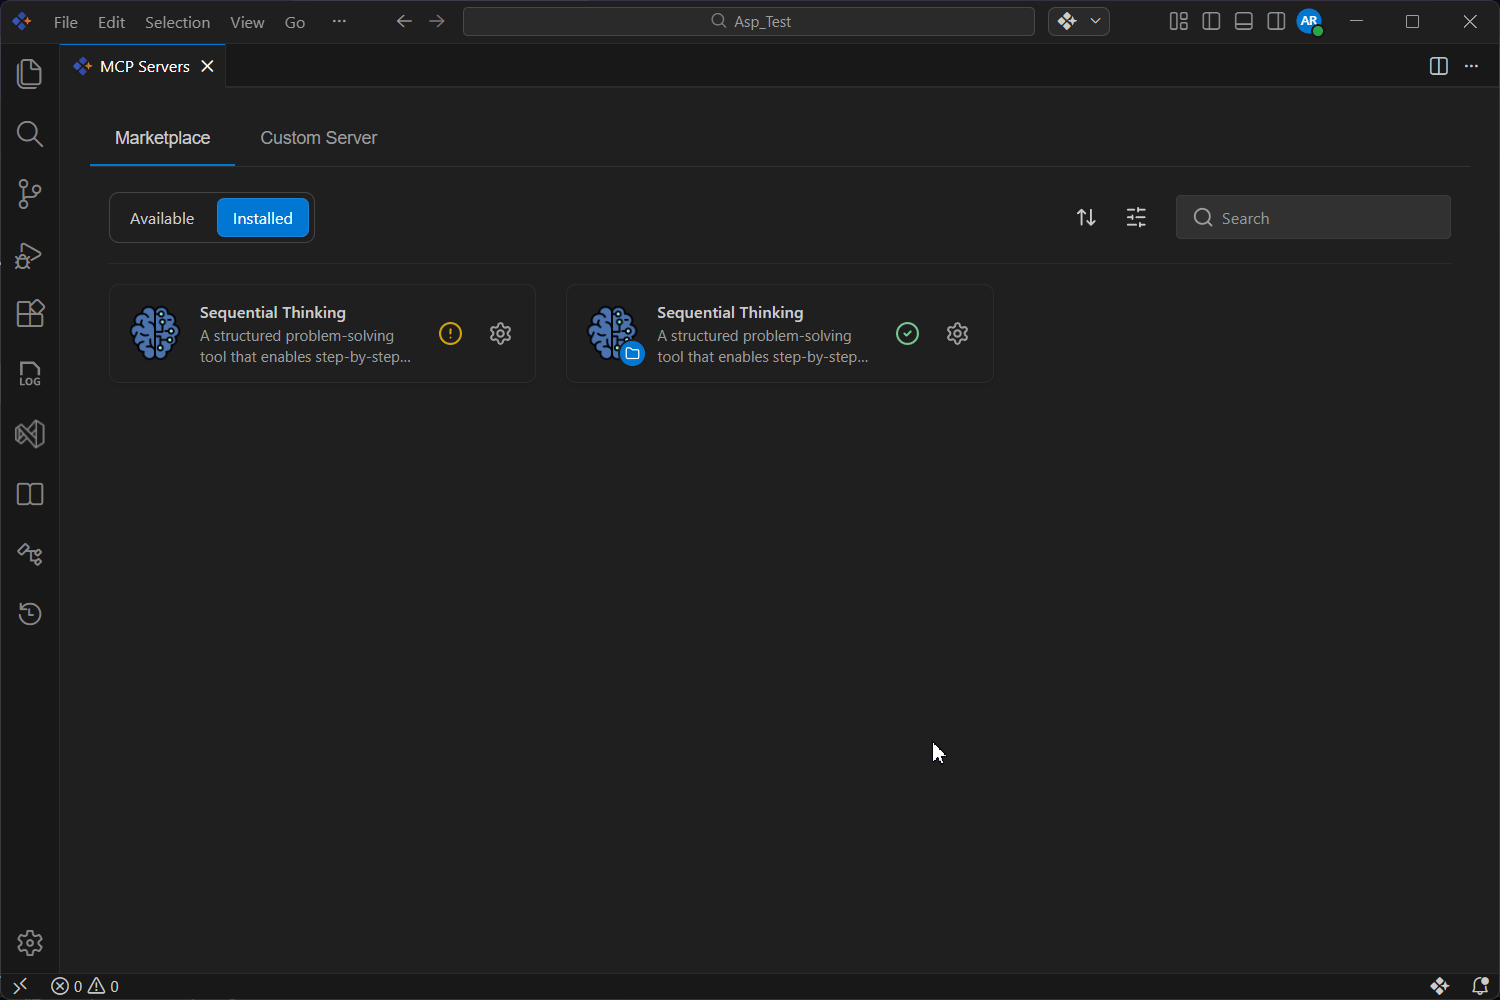Expand the overflow menu after Go
The width and height of the screenshot is (1500, 1000).
tap(339, 22)
